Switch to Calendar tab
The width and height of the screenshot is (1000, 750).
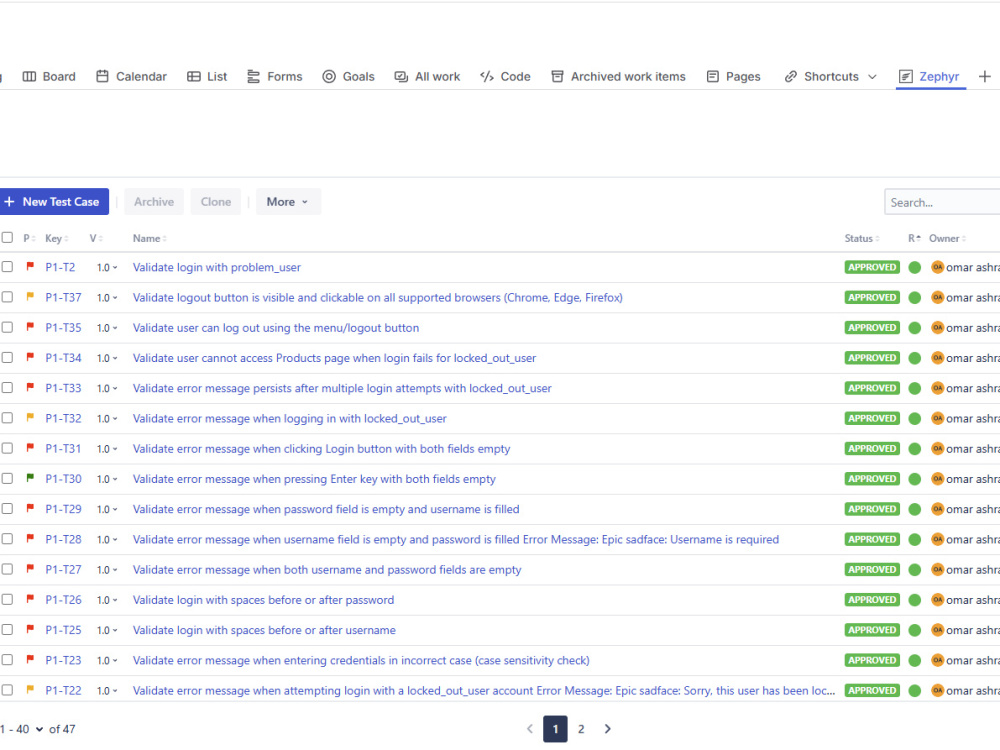(x=131, y=77)
